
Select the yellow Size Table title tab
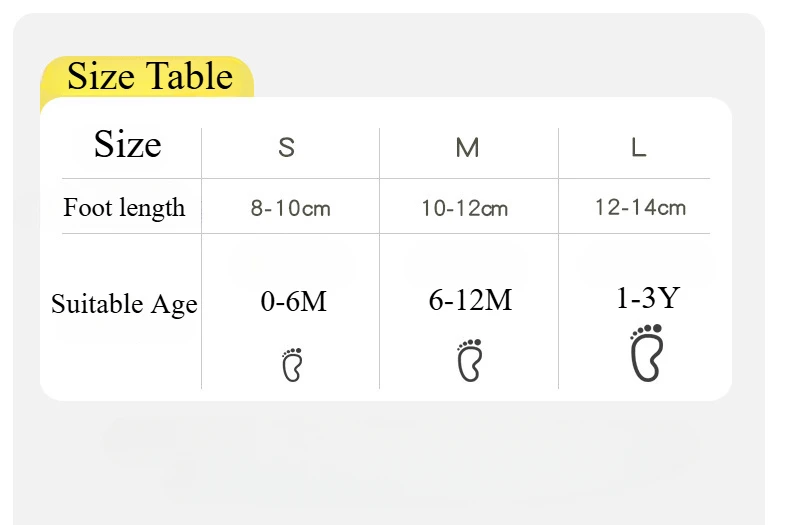(148, 77)
